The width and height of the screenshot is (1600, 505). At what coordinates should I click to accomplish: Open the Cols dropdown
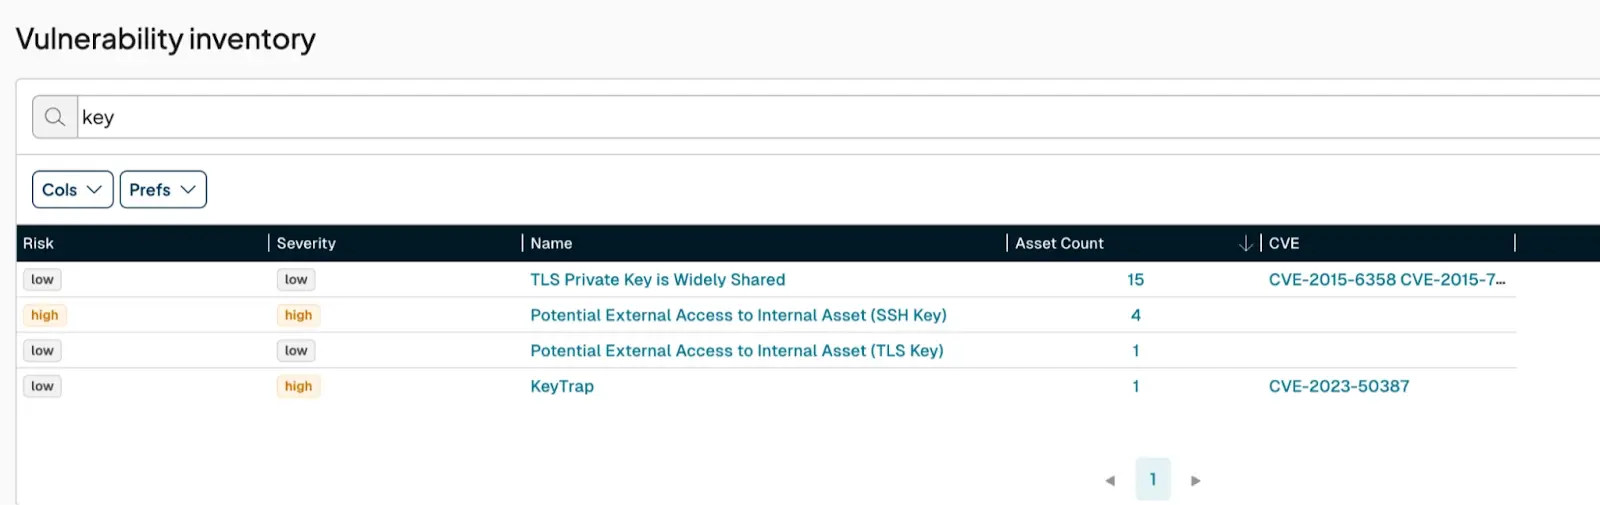[x=72, y=190]
